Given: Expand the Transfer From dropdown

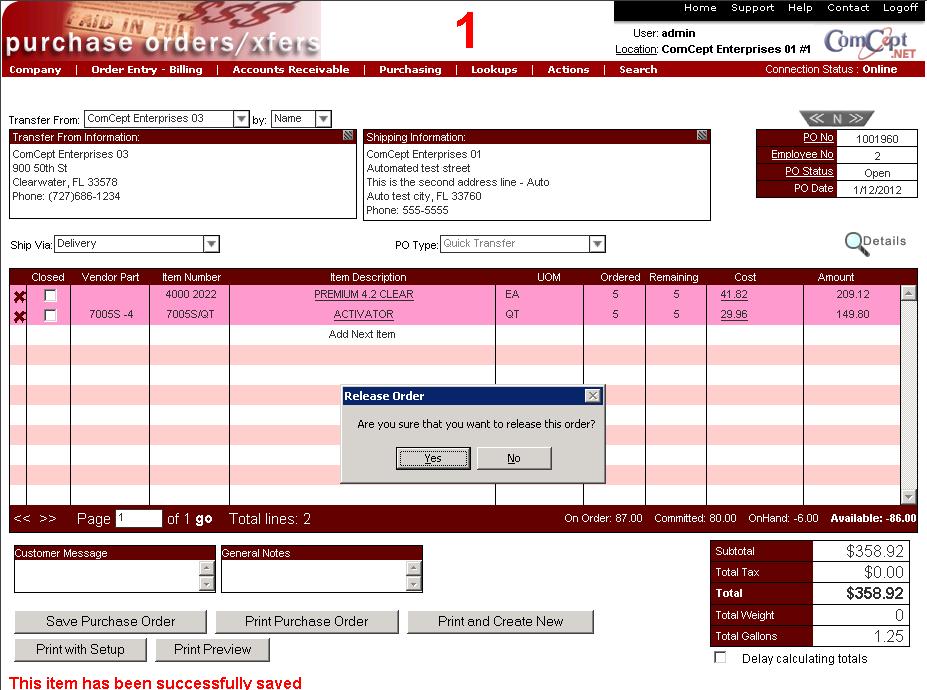Looking at the screenshot, I should tap(241, 119).
